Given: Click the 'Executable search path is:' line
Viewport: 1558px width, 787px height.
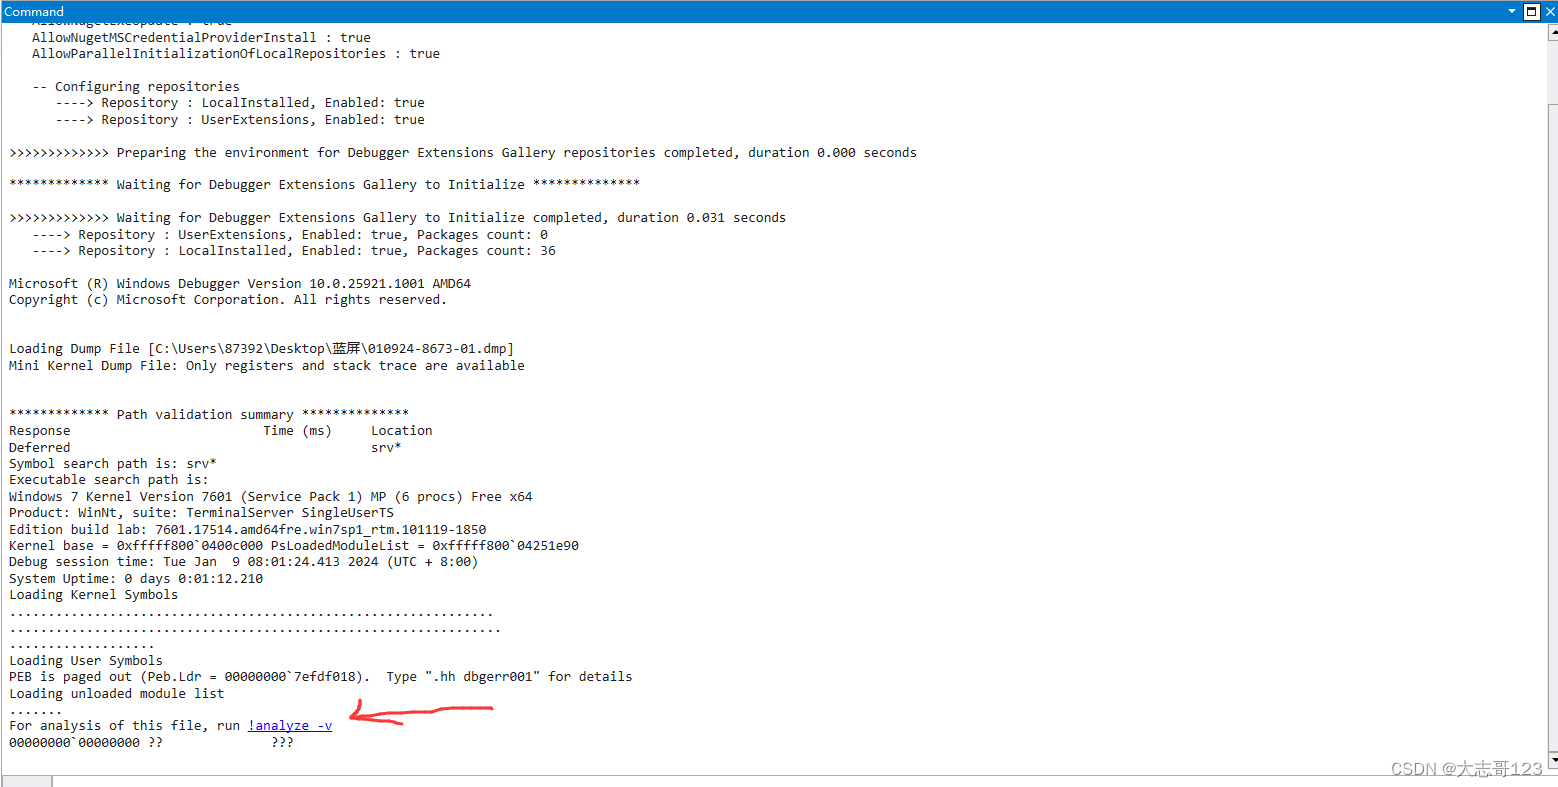Looking at the screenshot, I should coord(109,480).
